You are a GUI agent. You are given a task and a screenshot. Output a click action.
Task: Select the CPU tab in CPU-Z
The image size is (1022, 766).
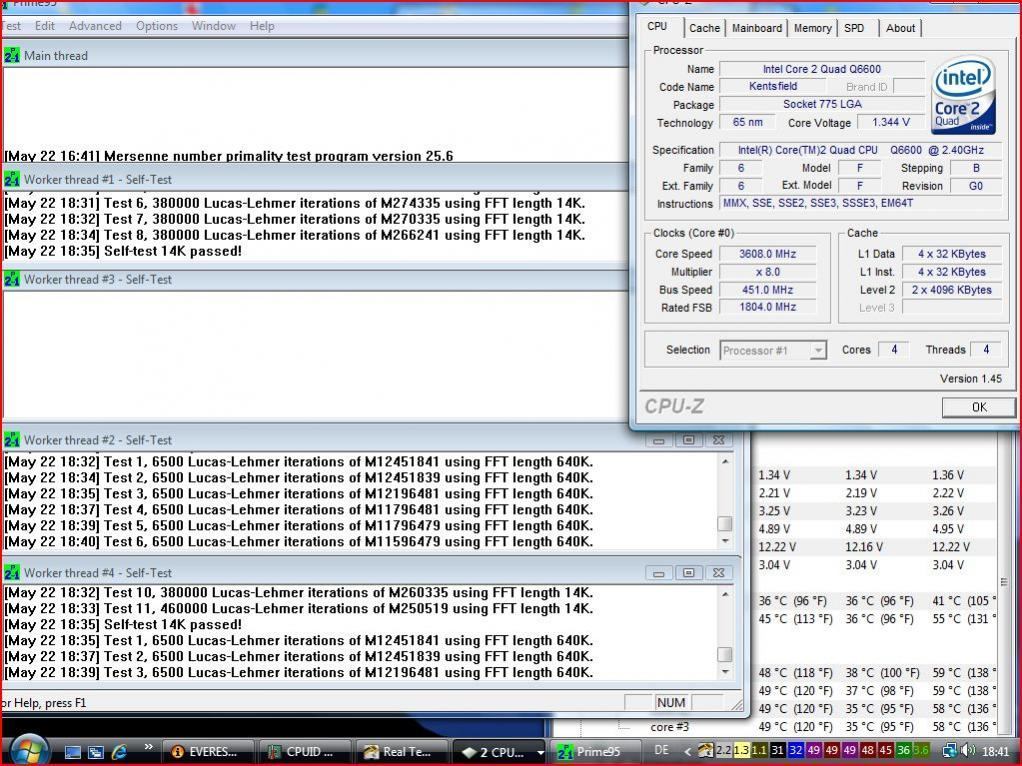click(x=658, y=27)
